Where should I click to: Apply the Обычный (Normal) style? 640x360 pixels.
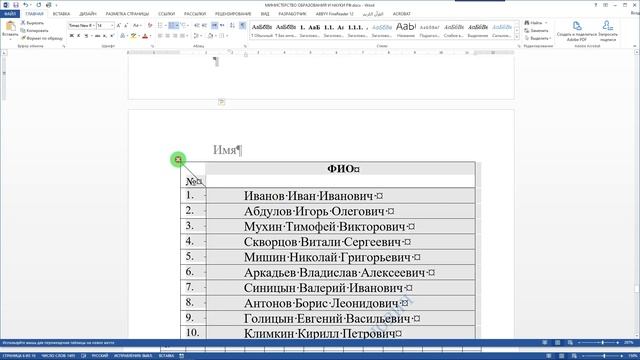pyautogui.click(x=262, y=31)
